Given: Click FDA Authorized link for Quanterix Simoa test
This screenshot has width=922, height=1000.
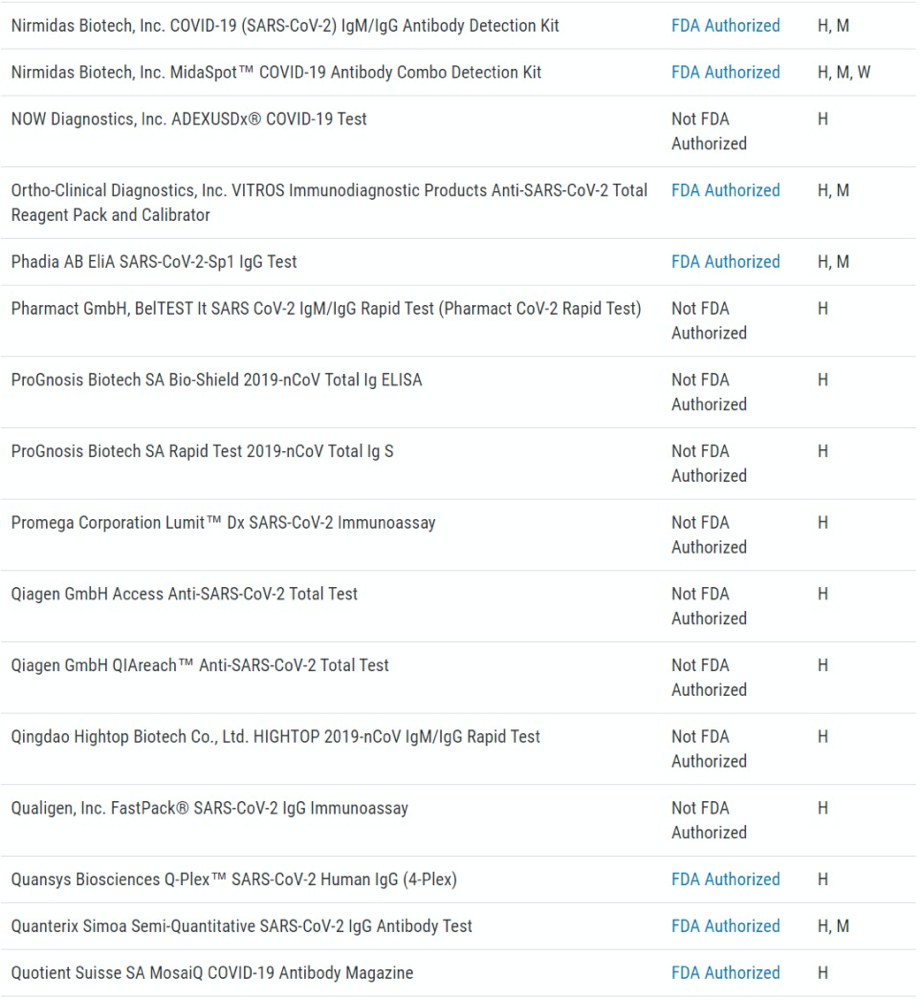Looking at the screenshot, I should click(x=725, y=927).
